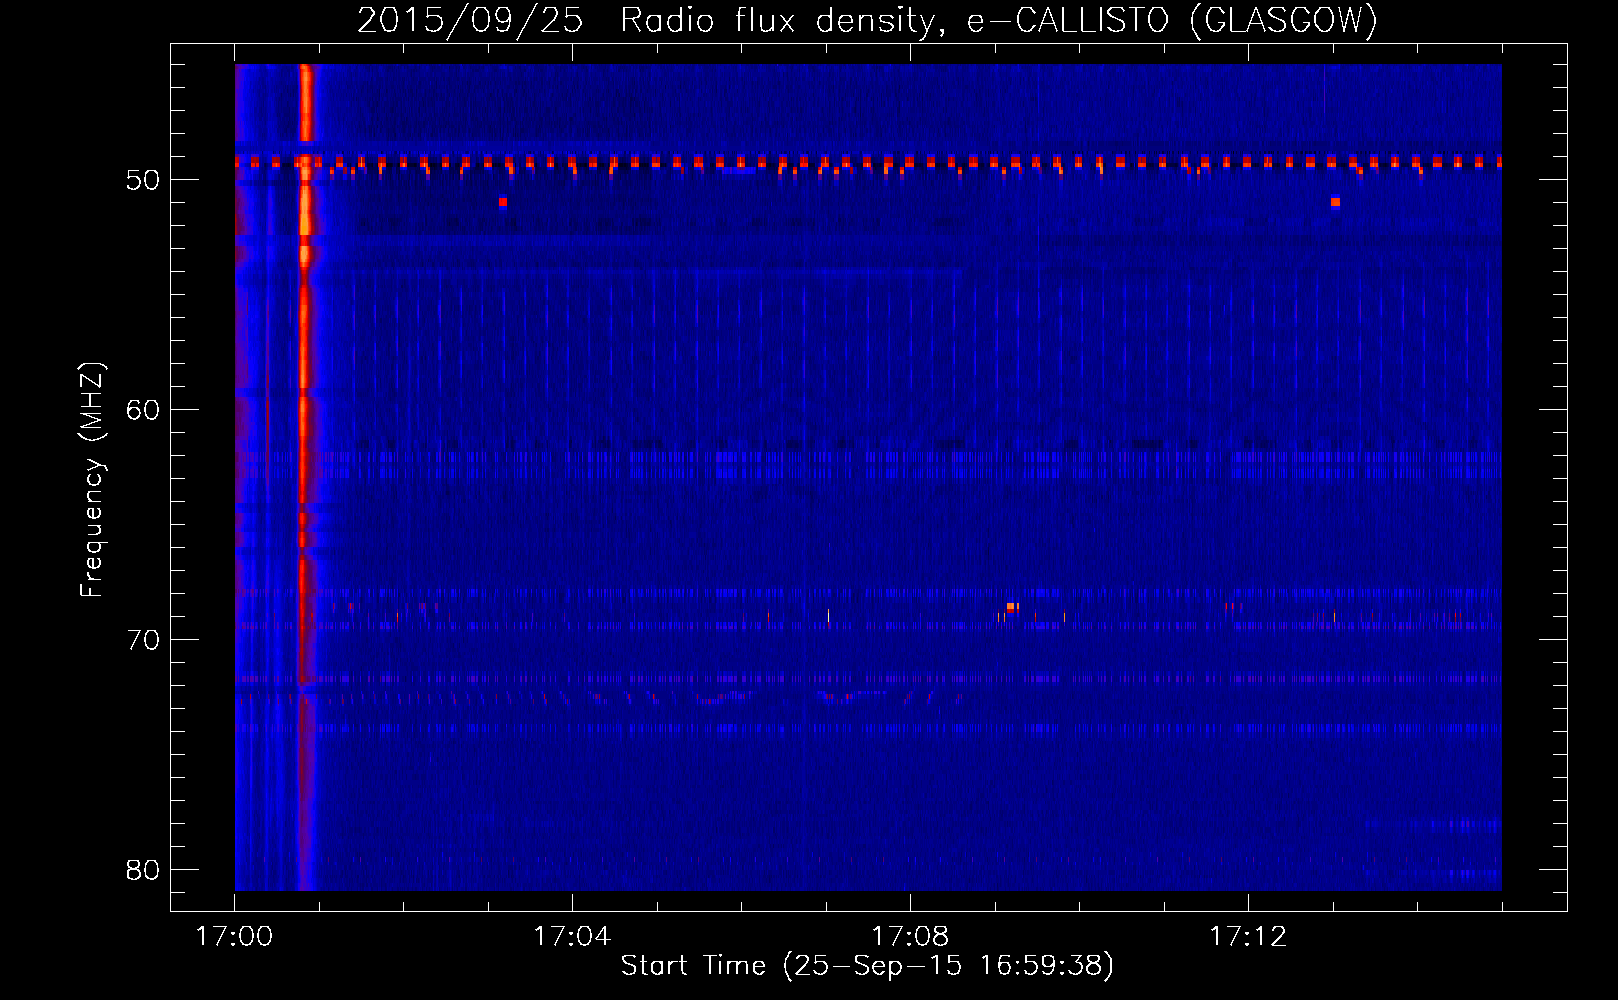Click the 17:00 time tick label
This screenshot has width=1618, height=1000.
234,937
